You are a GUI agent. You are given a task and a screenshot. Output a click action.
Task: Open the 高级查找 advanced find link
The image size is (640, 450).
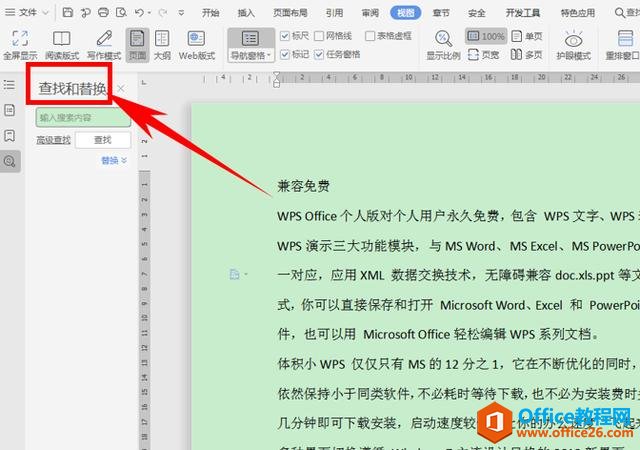54,140
